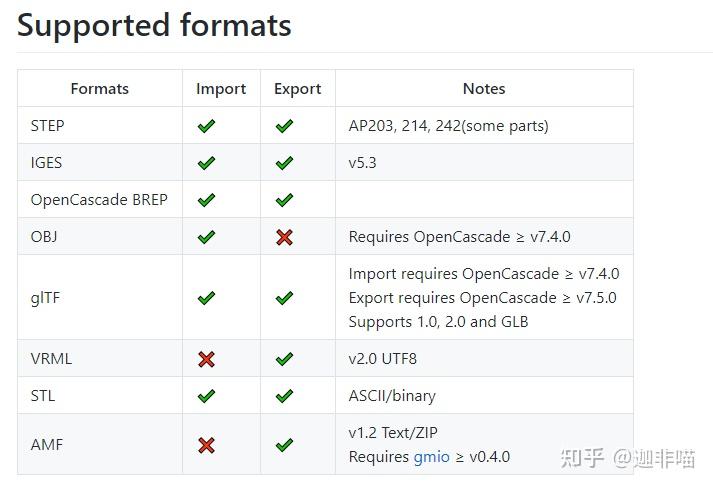
Task: Click the green check in STEP Import cell
Action: point(206,126)
